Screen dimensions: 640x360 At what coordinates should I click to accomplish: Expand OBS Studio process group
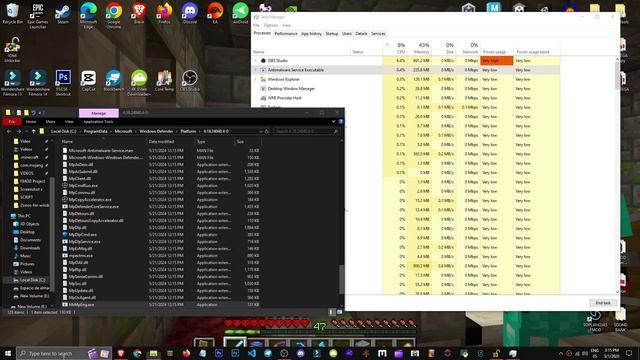click(256, 60)
